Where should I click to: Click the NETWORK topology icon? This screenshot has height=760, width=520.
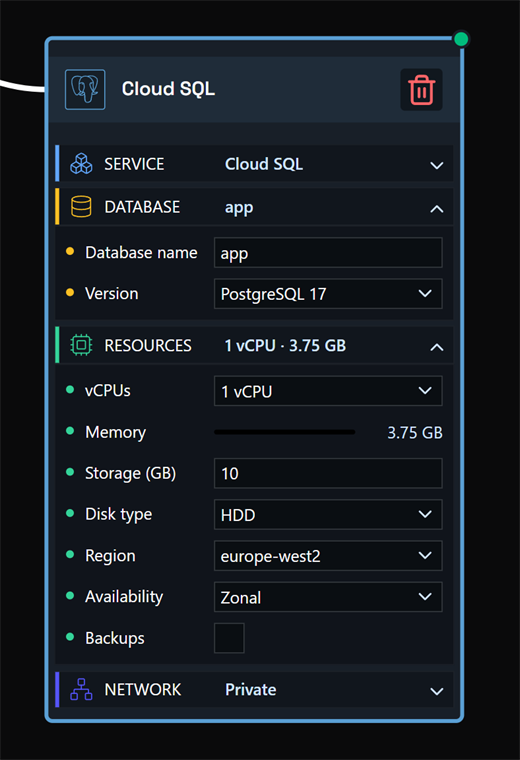pos(81,689)
